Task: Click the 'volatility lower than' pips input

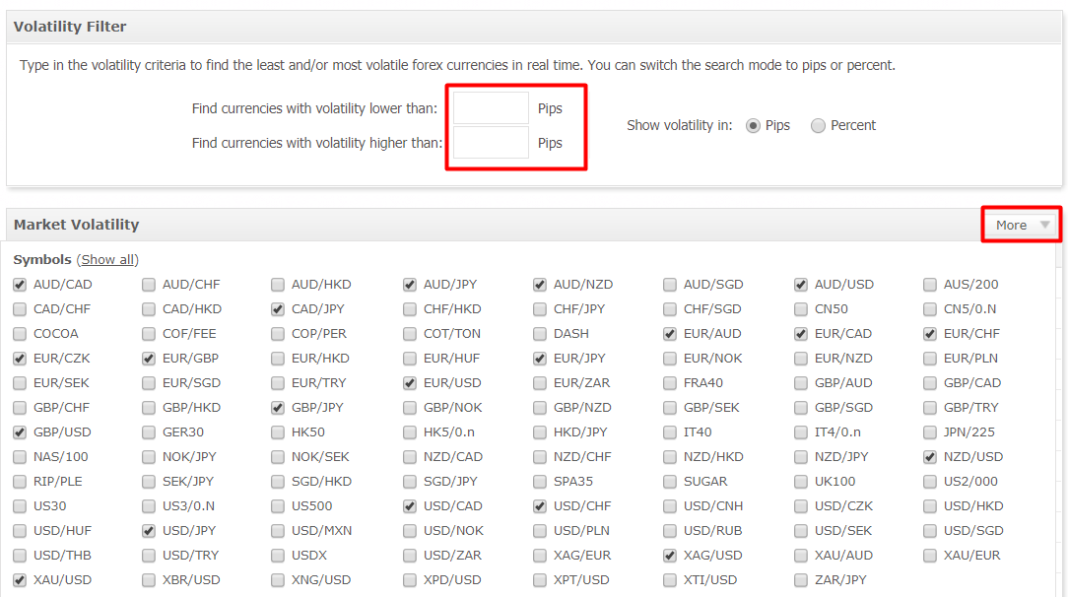Action: [x=490, y=108]
